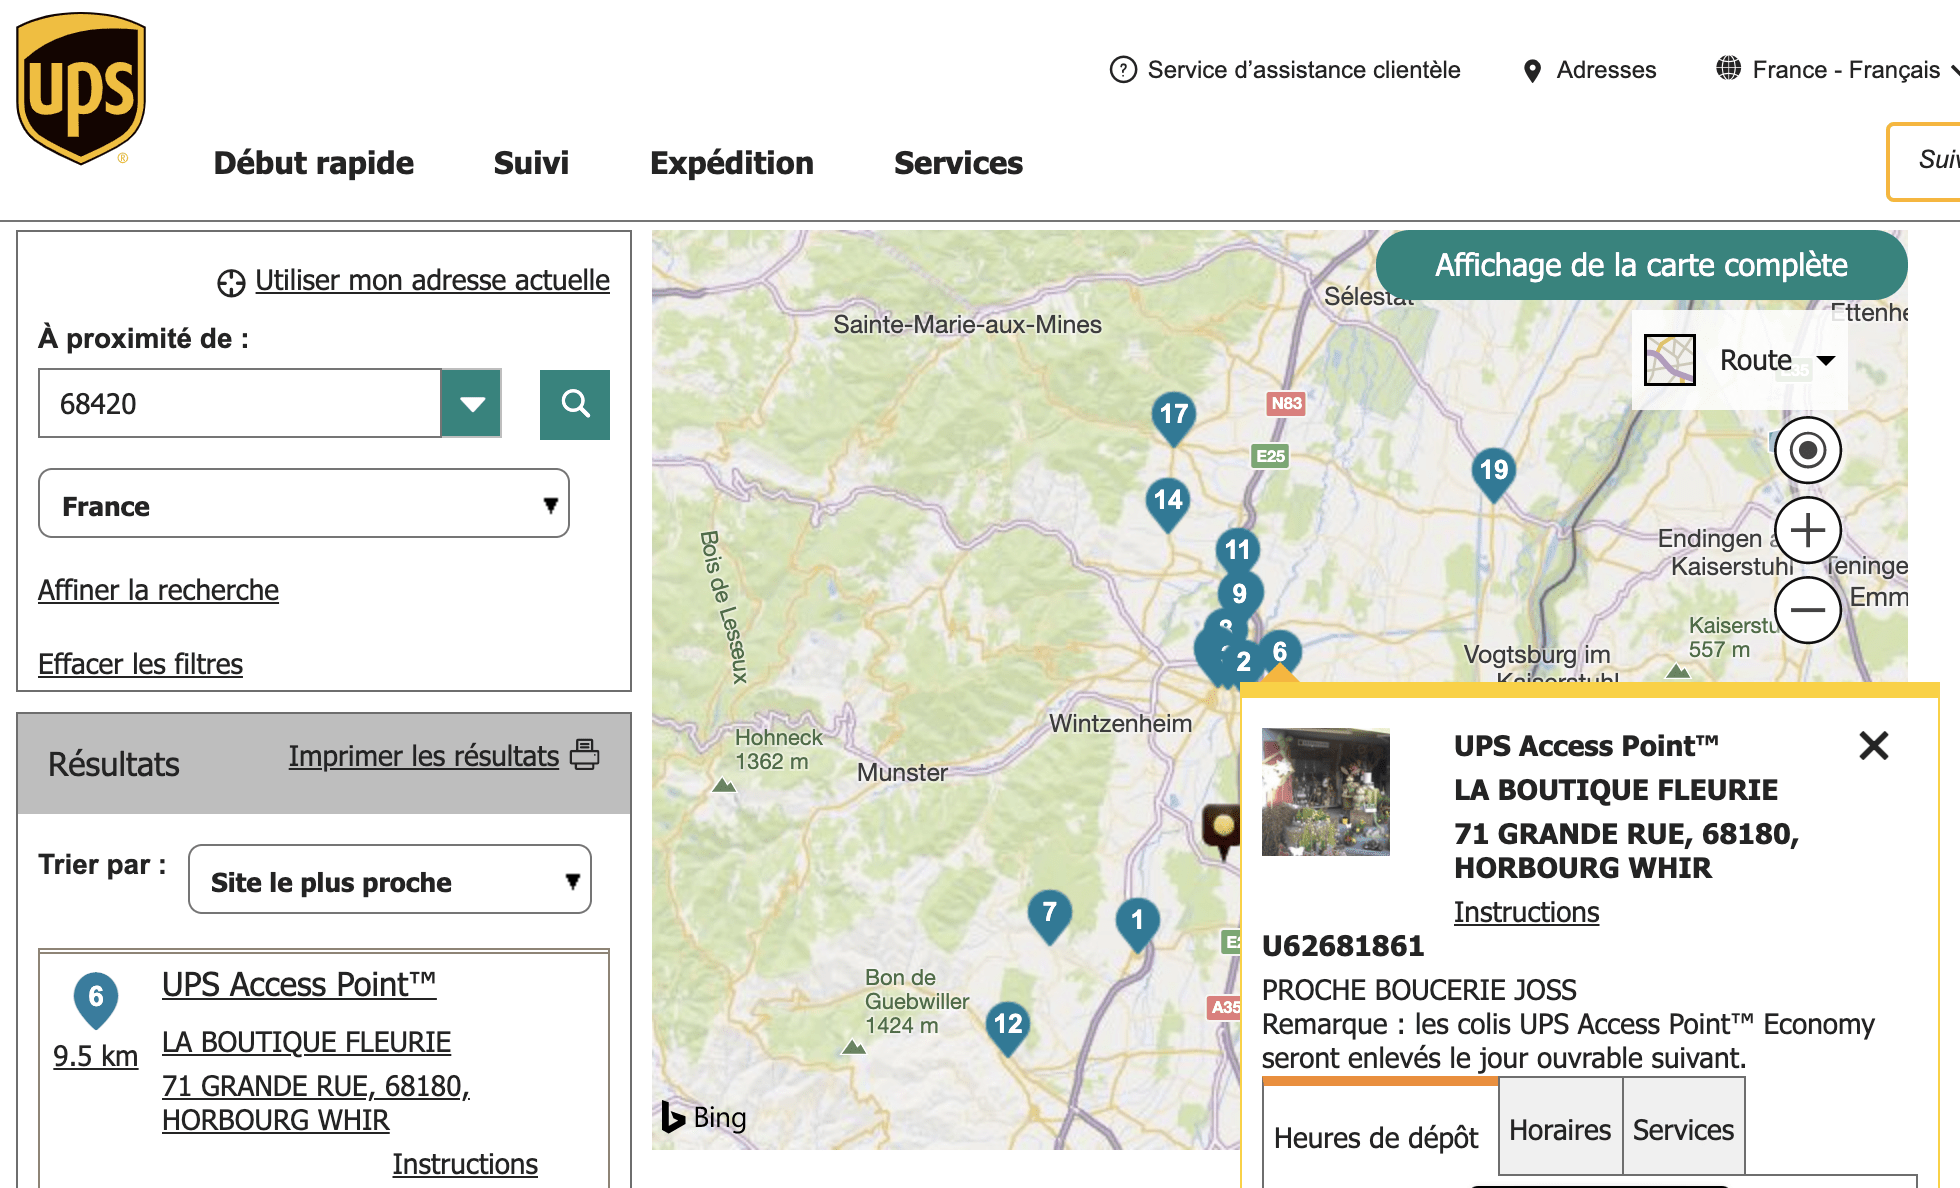Image resolution: width=1960 pixels, height=1188 pixels.
Task: Click the postal code input field
Action: (240, 404)
